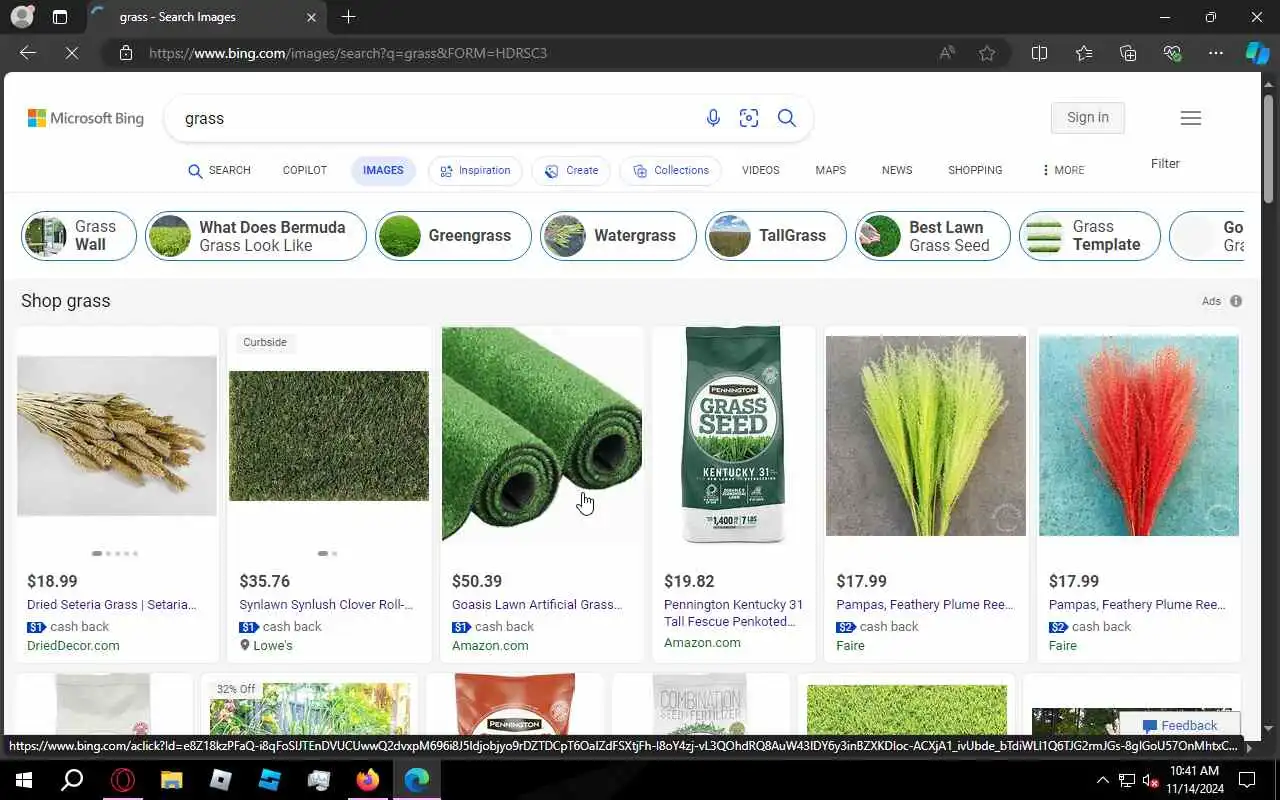Expand the MORE menu
Screen dimensions: 1280x800
coord(1062,170)
